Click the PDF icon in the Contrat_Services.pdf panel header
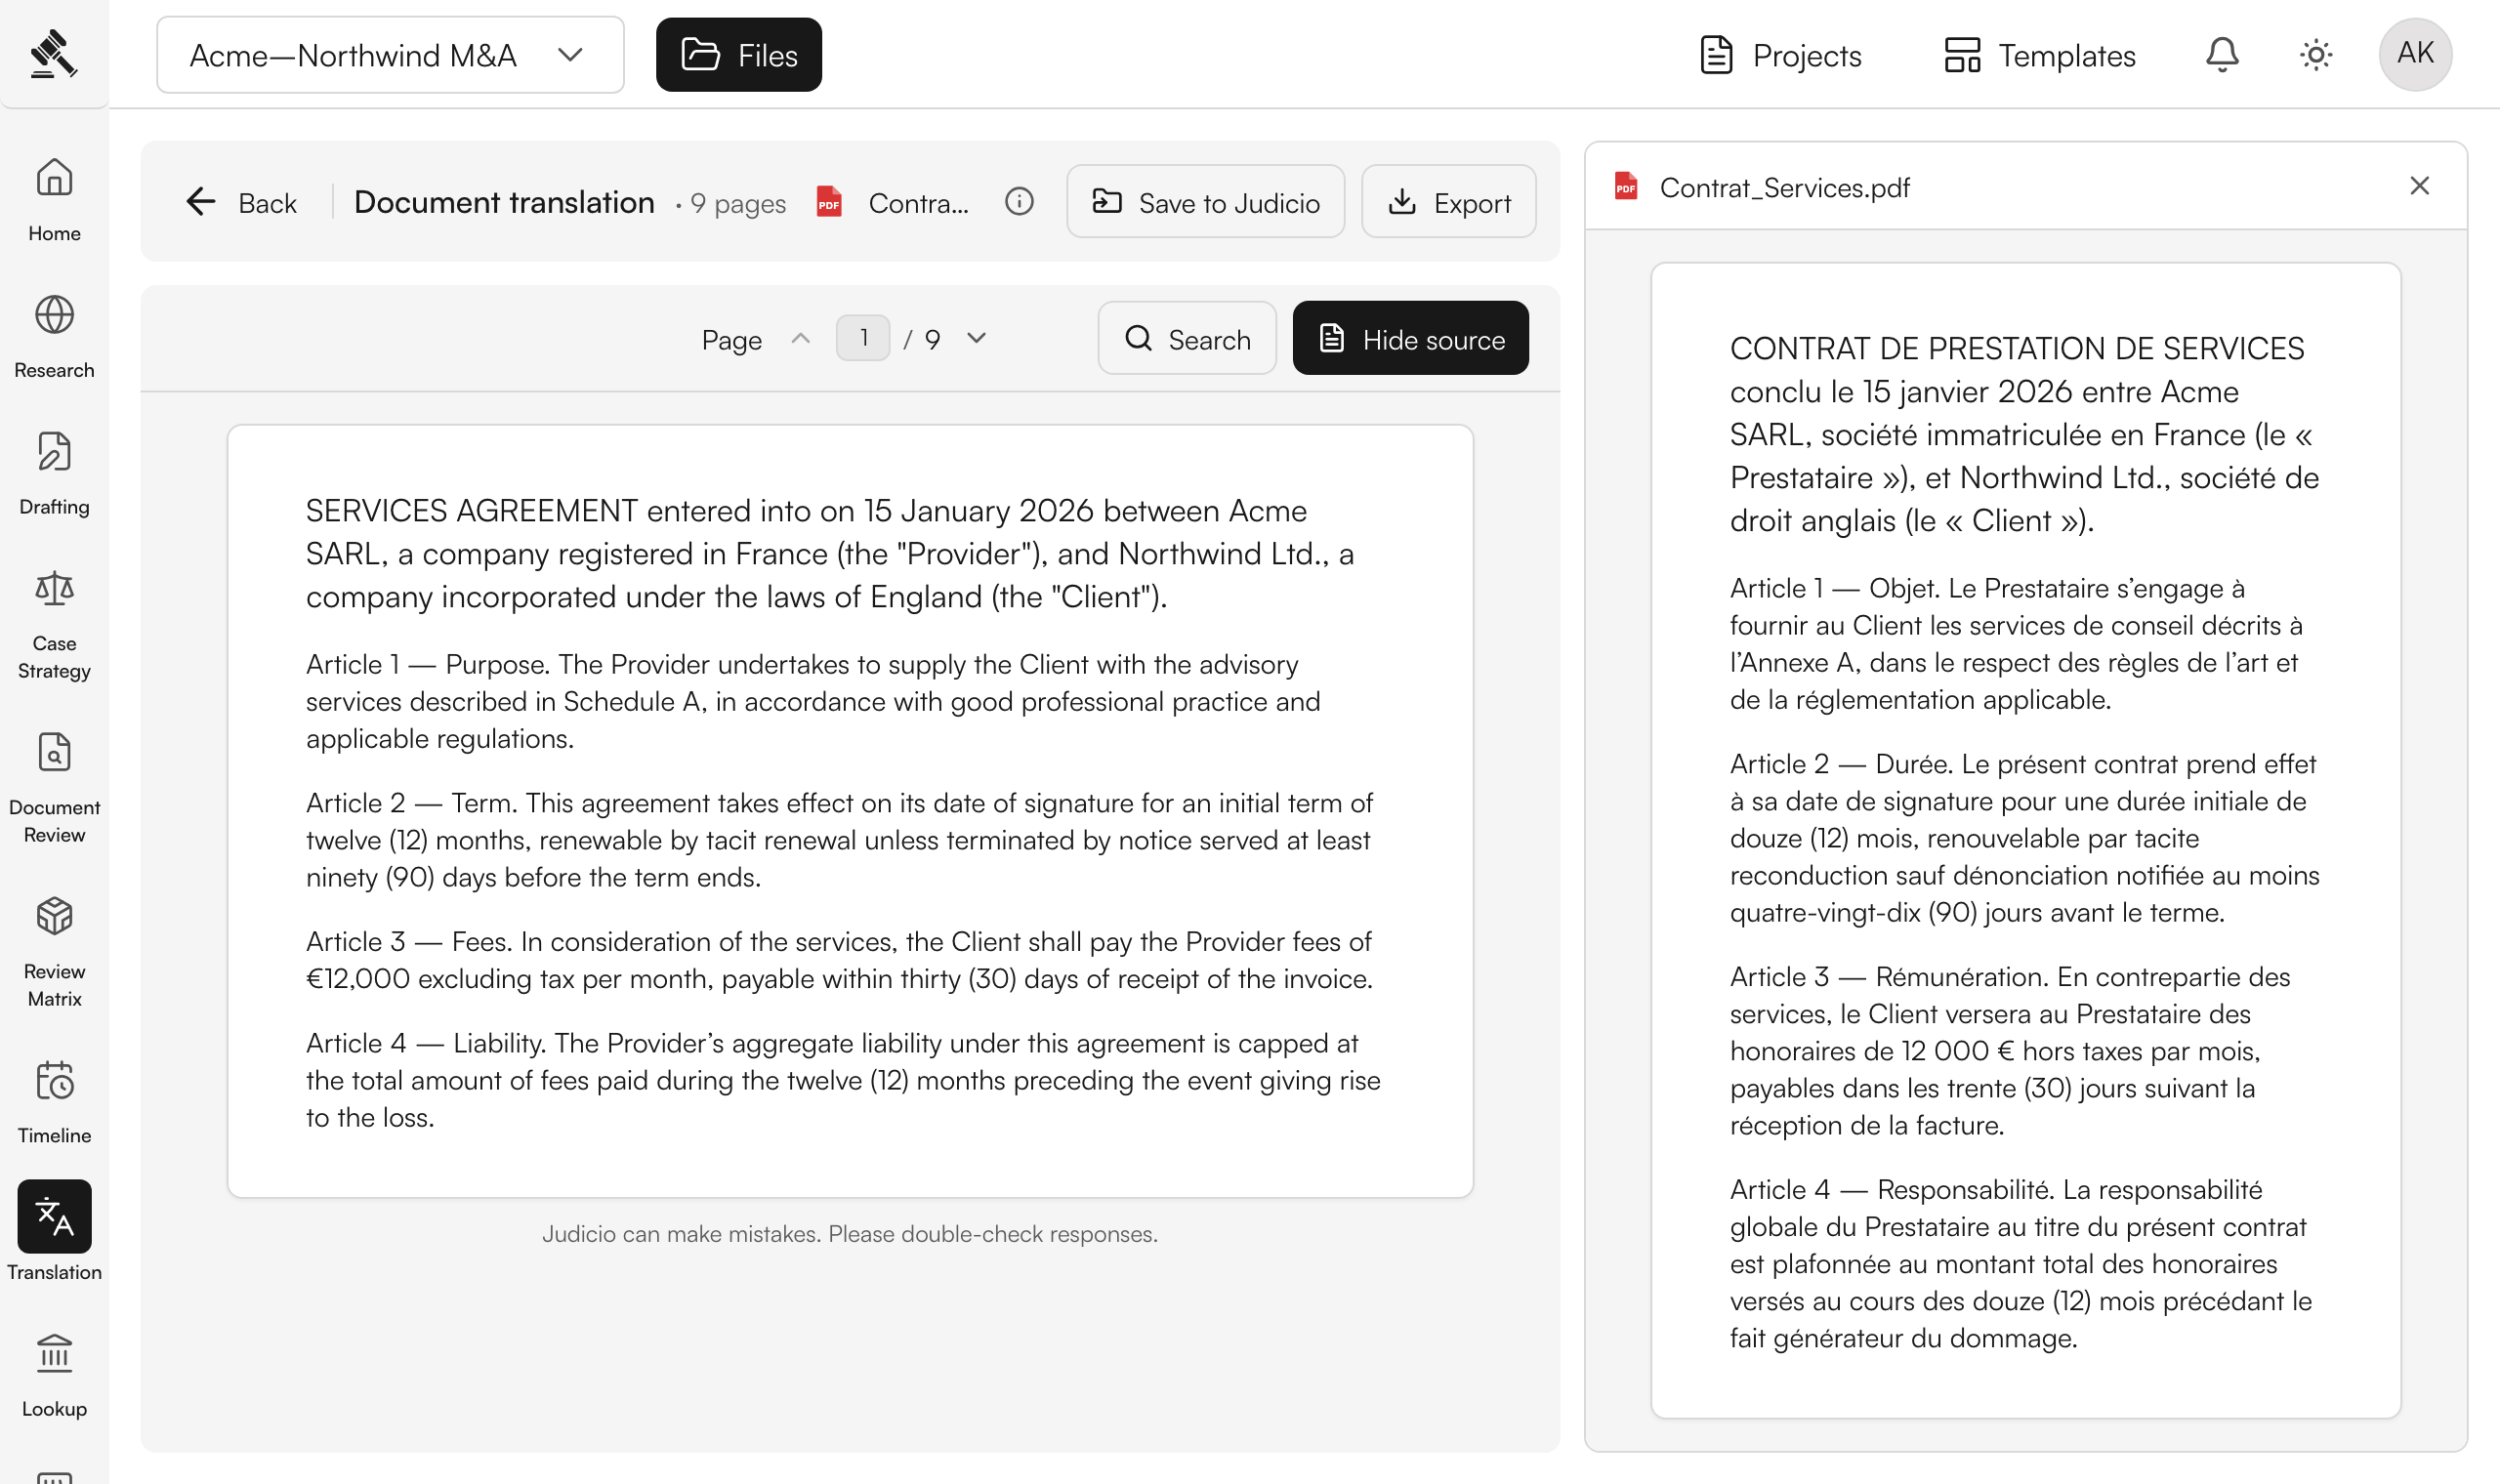This screenshot has height=1484, width=2500. tap(1626, 187)
